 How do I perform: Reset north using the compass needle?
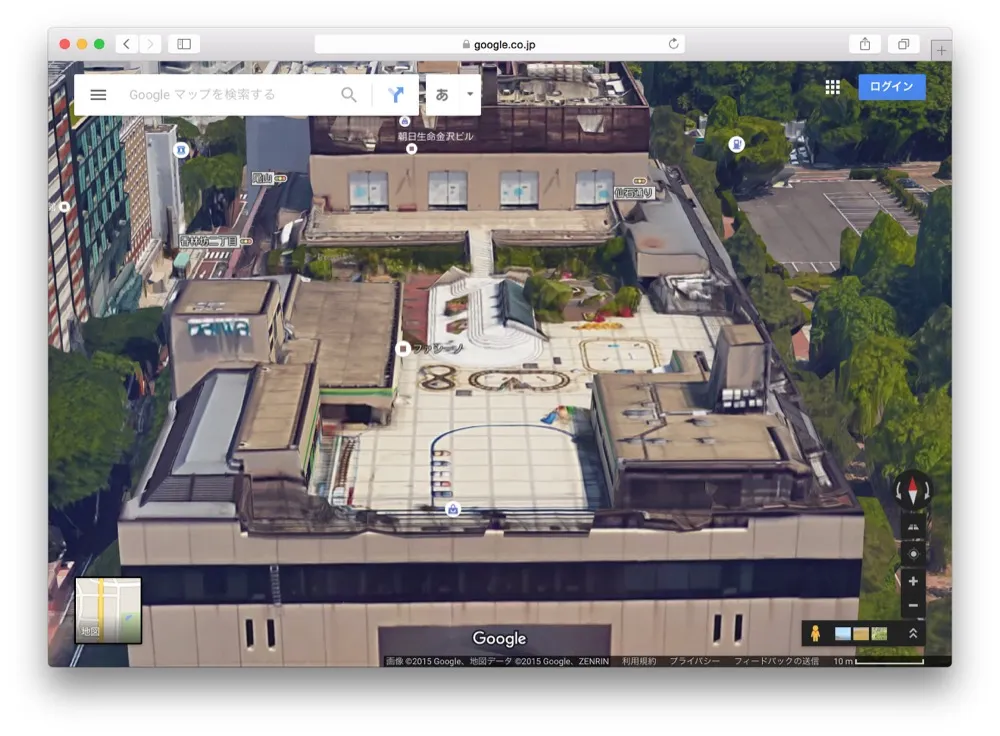pyautogui.click(x=915, y=489)
